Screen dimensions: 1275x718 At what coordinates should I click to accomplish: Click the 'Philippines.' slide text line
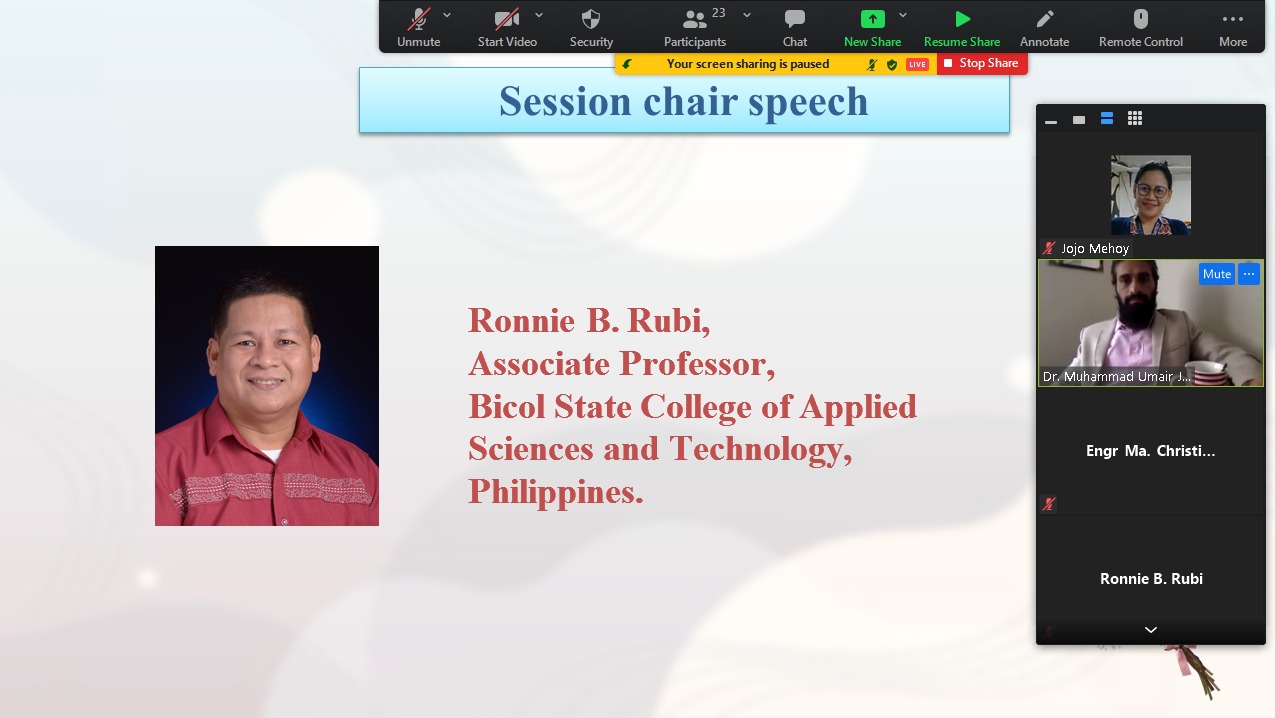click(x=556, y=491)
